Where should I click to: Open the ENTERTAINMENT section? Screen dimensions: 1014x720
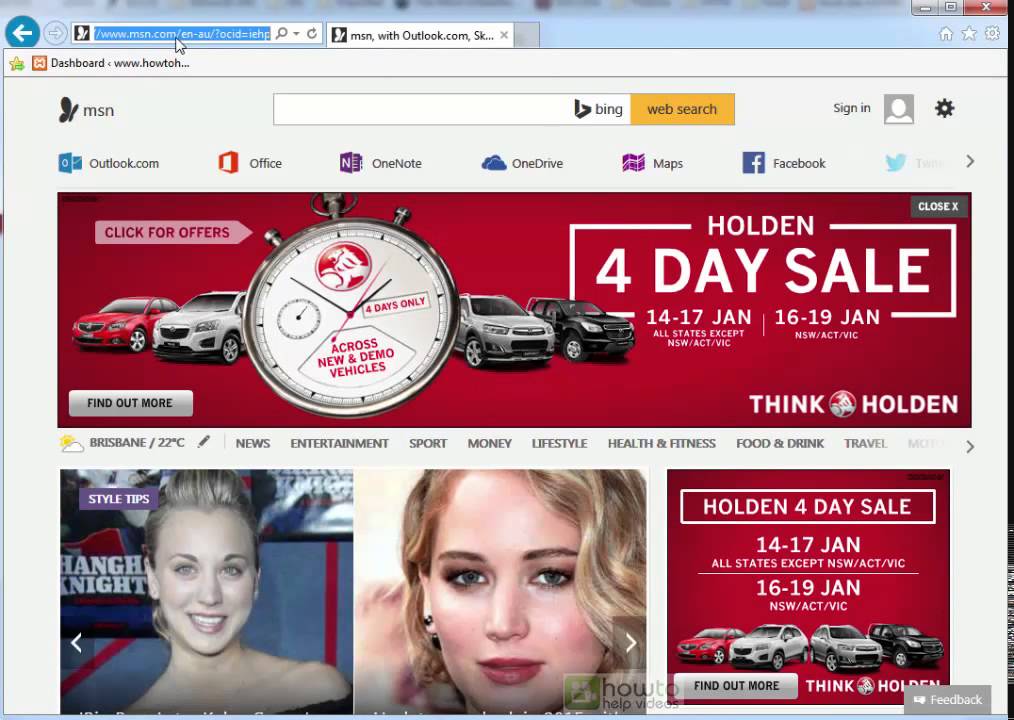(340, 444)
